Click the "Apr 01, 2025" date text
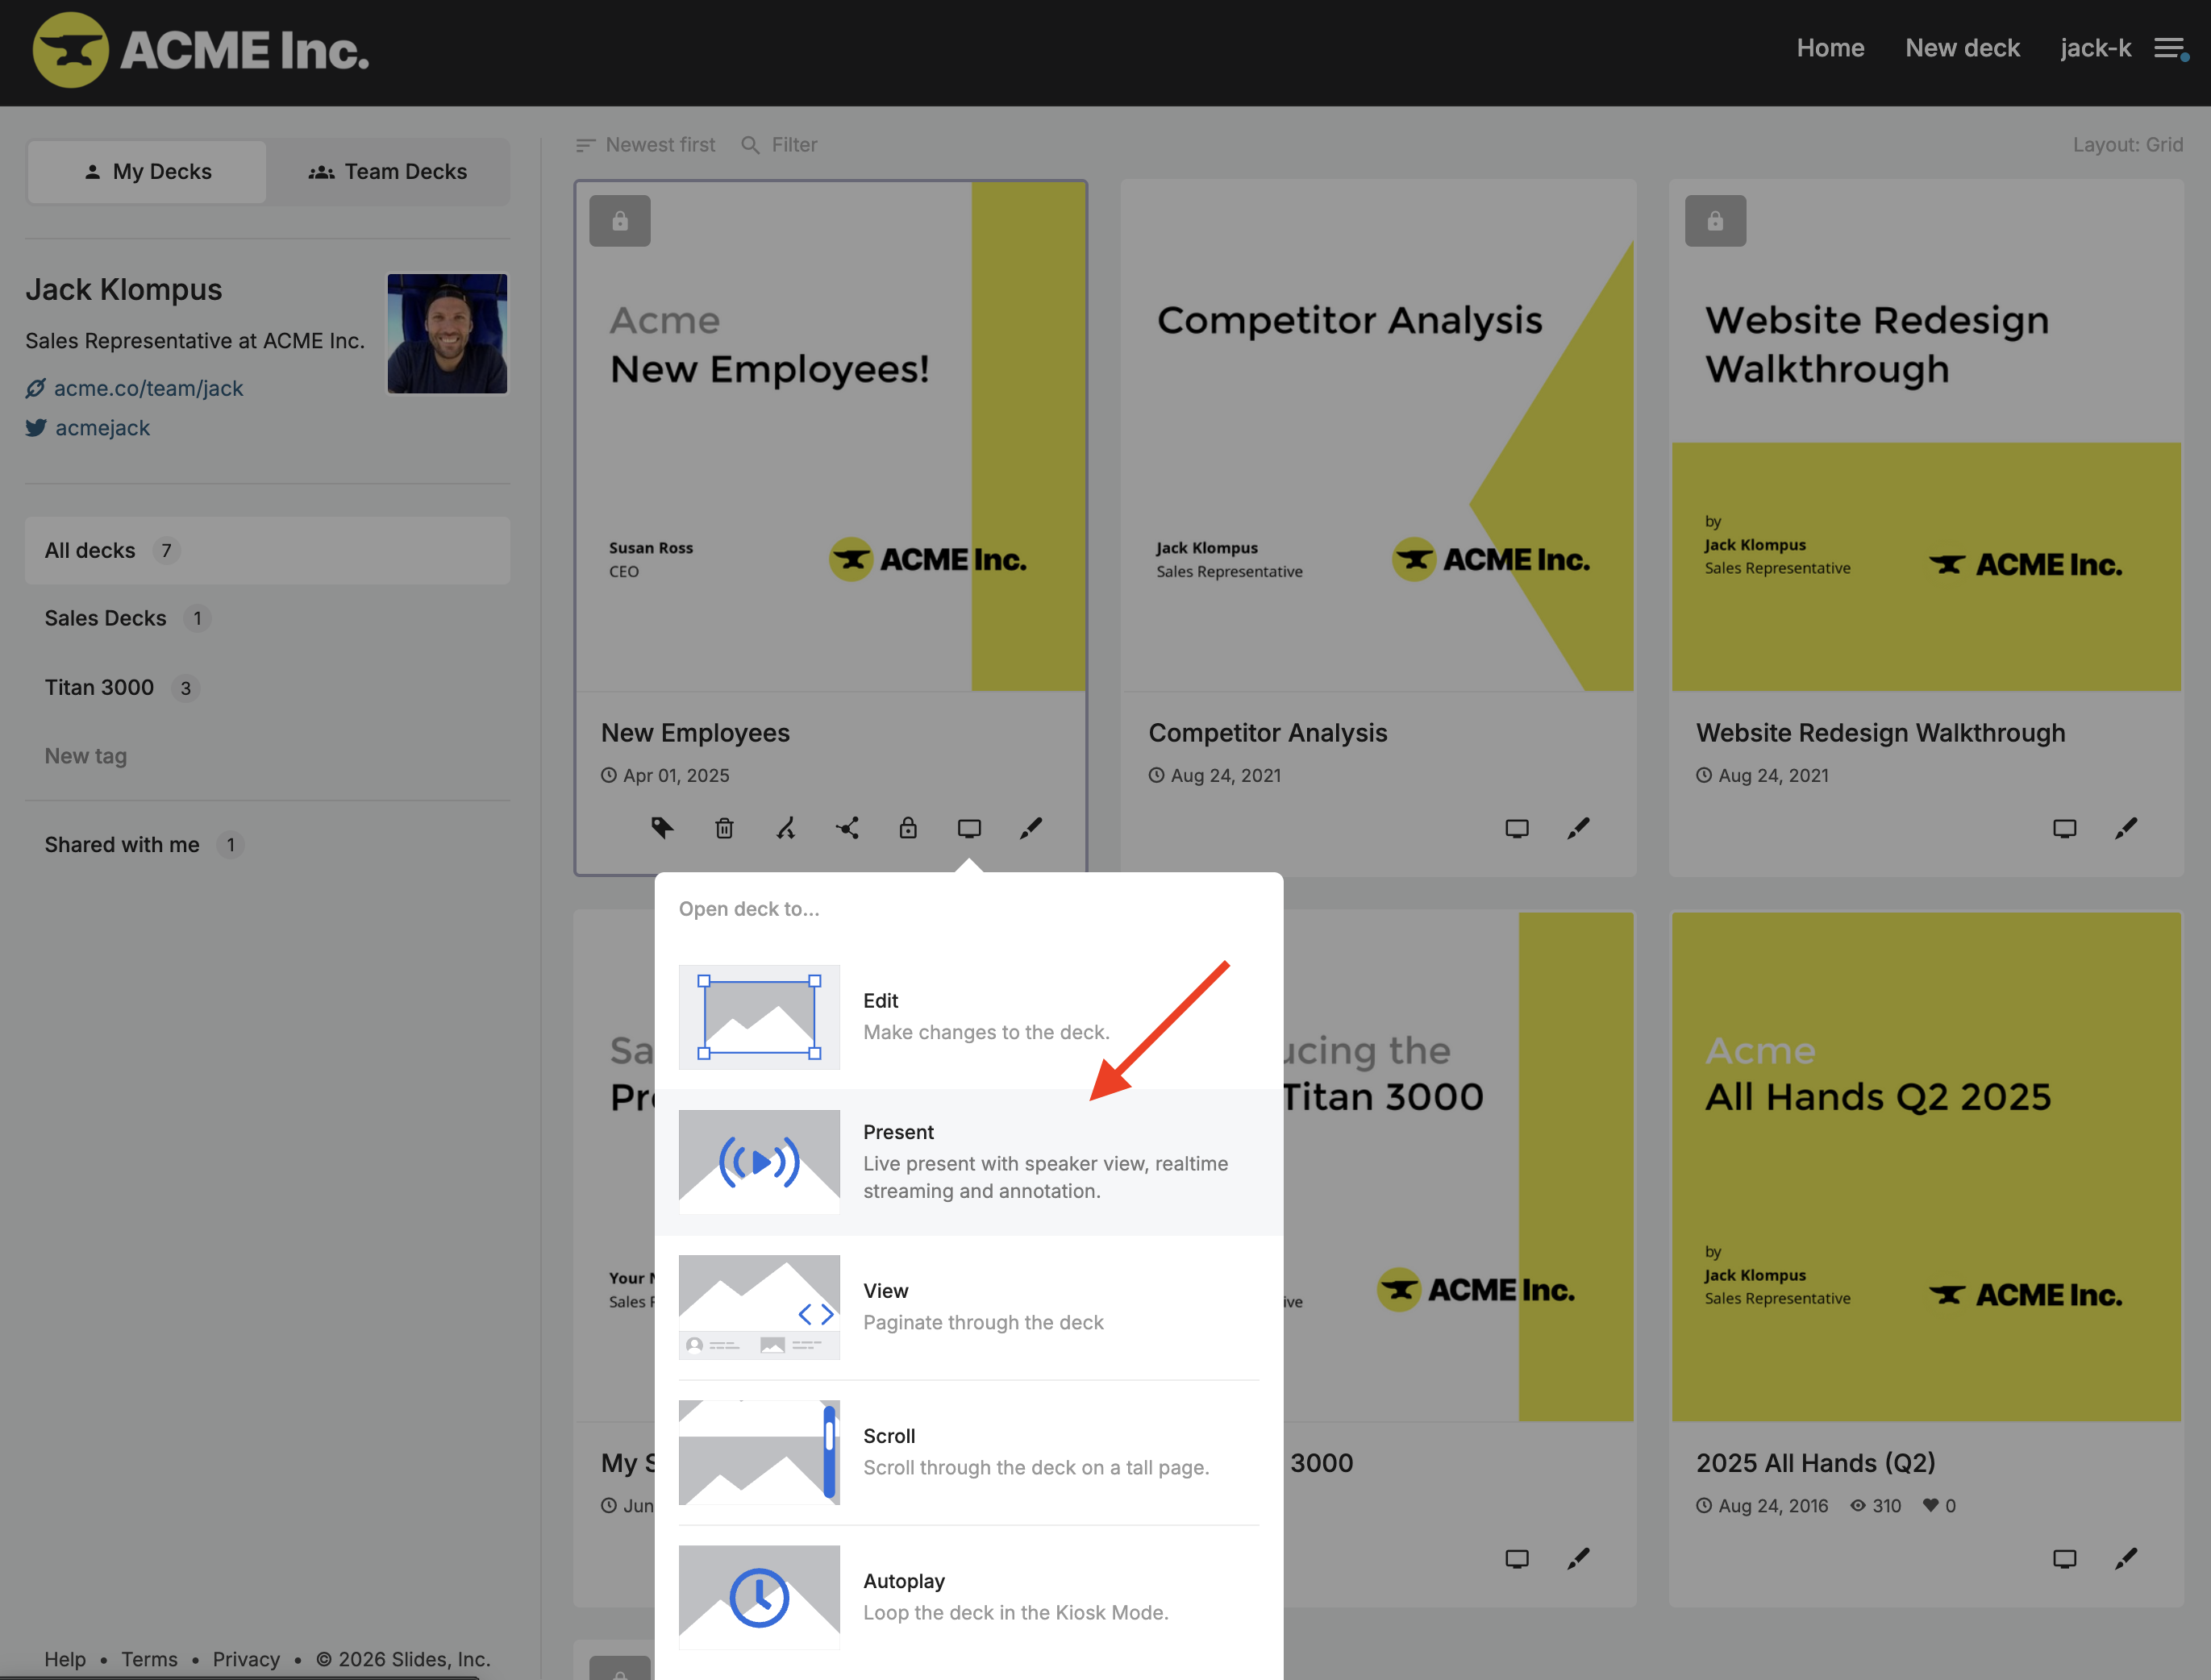 (676, 775)
